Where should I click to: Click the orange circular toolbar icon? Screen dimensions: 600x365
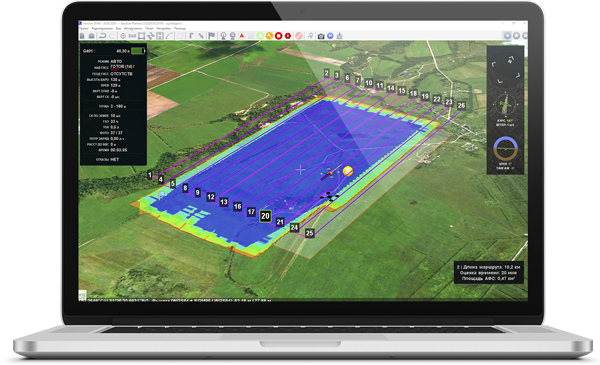tap(269, 36)
